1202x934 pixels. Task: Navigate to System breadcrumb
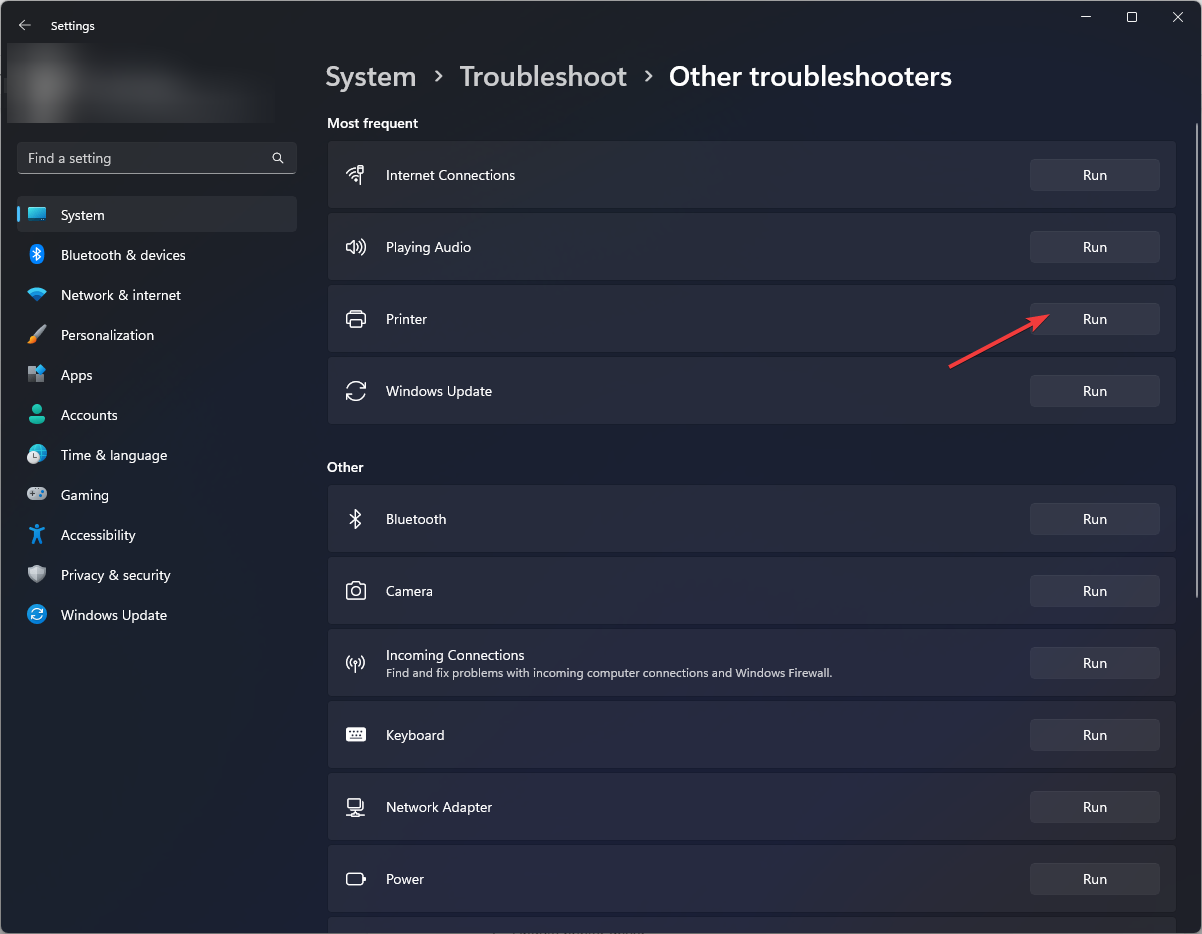click(x=371, y=77)
